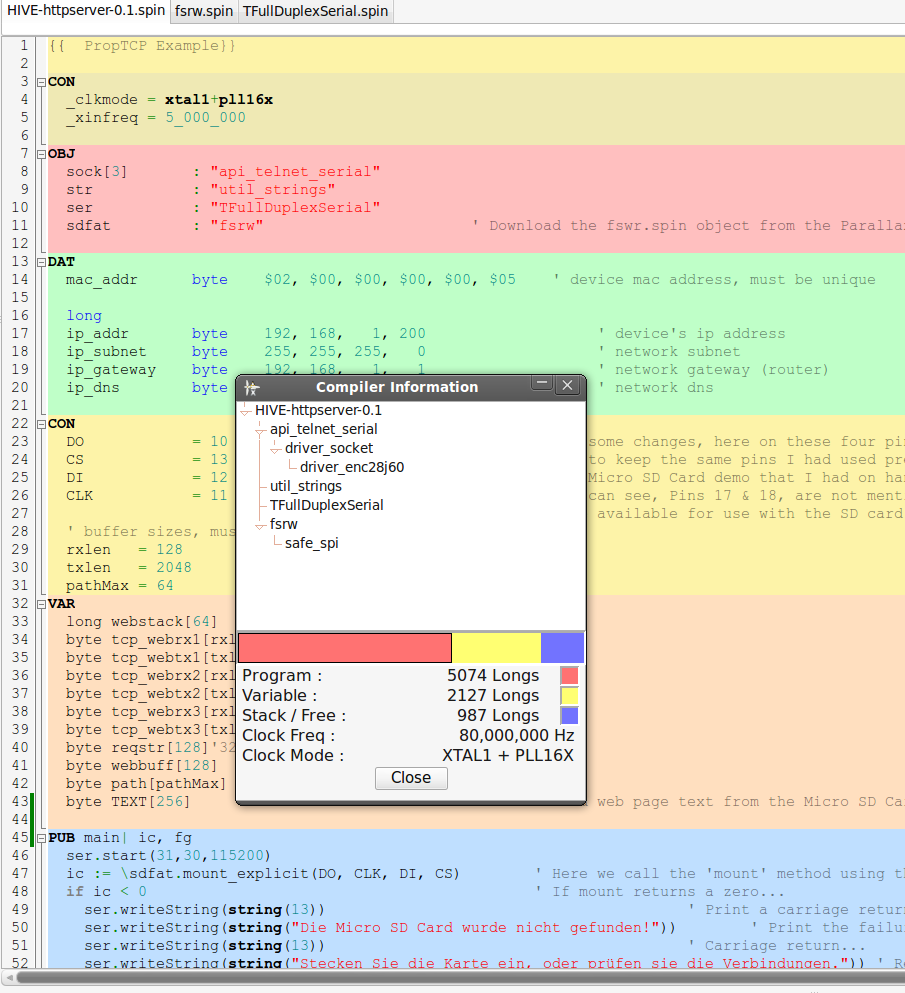Switch to the fsrw.spin tab
This screenshot has width=905, height=993.
[x=203, y=11]
